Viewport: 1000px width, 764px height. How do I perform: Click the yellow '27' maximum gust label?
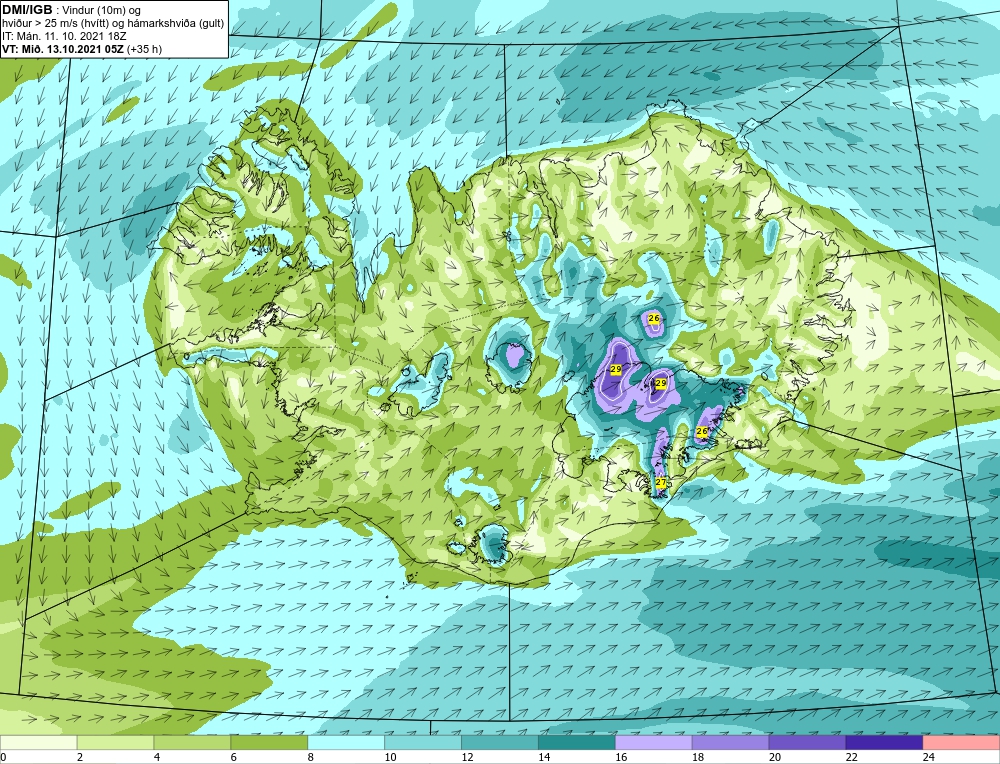click(661, 483)
